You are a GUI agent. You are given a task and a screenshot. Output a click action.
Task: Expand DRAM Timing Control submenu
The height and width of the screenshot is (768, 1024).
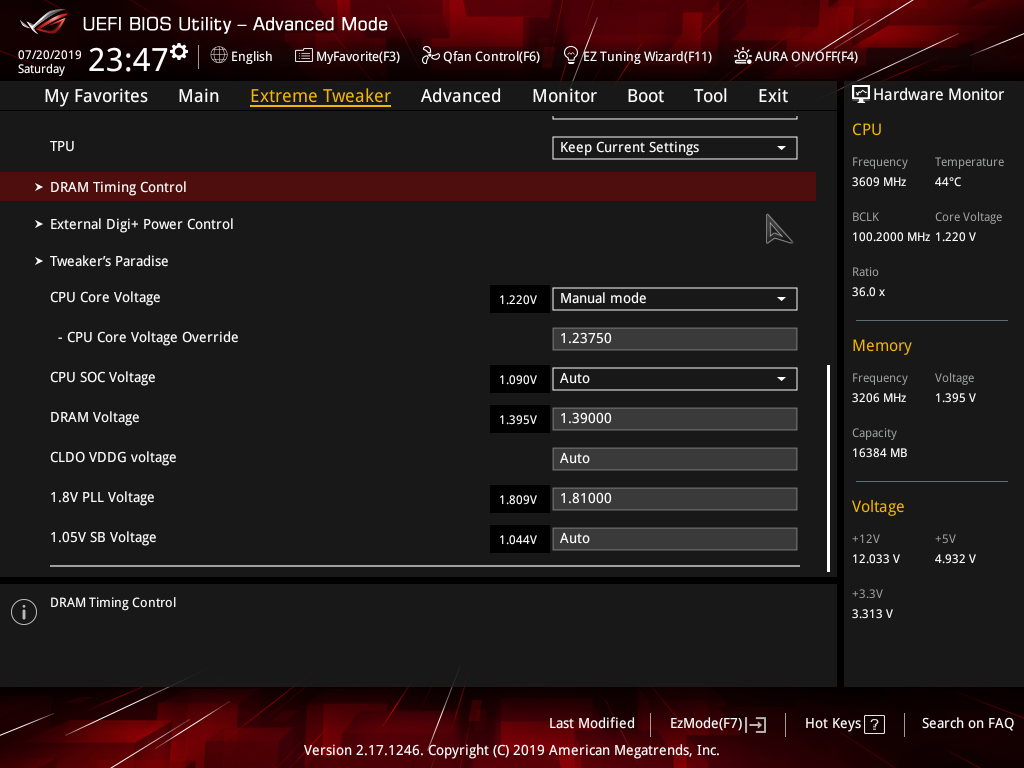(408, 187)
